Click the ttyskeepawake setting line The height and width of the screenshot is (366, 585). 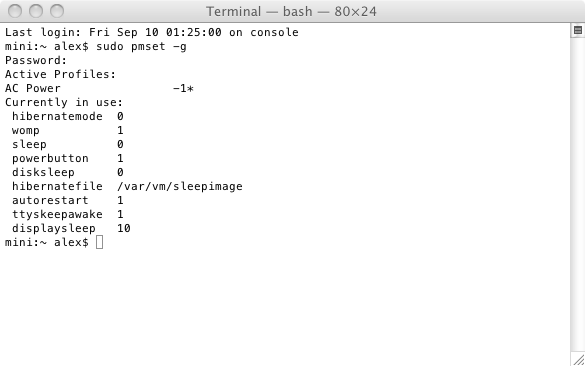68,214
